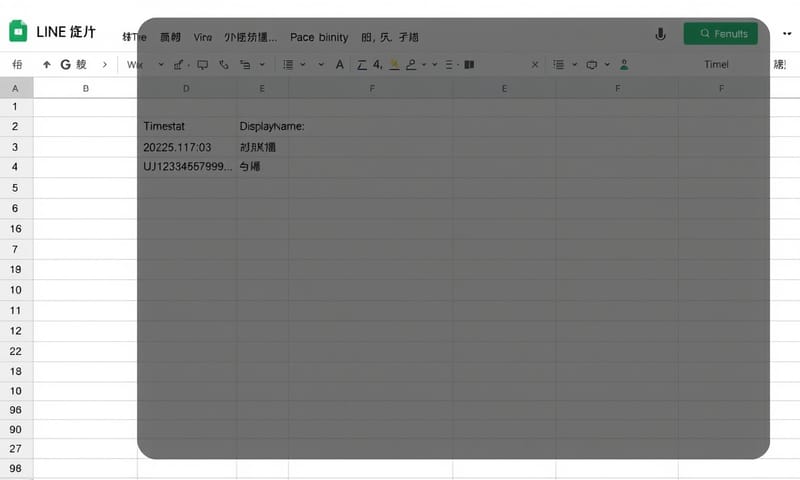The image size is (800, 480).
Task: Click the up arrow icon in toolbar
Action: 47,64
